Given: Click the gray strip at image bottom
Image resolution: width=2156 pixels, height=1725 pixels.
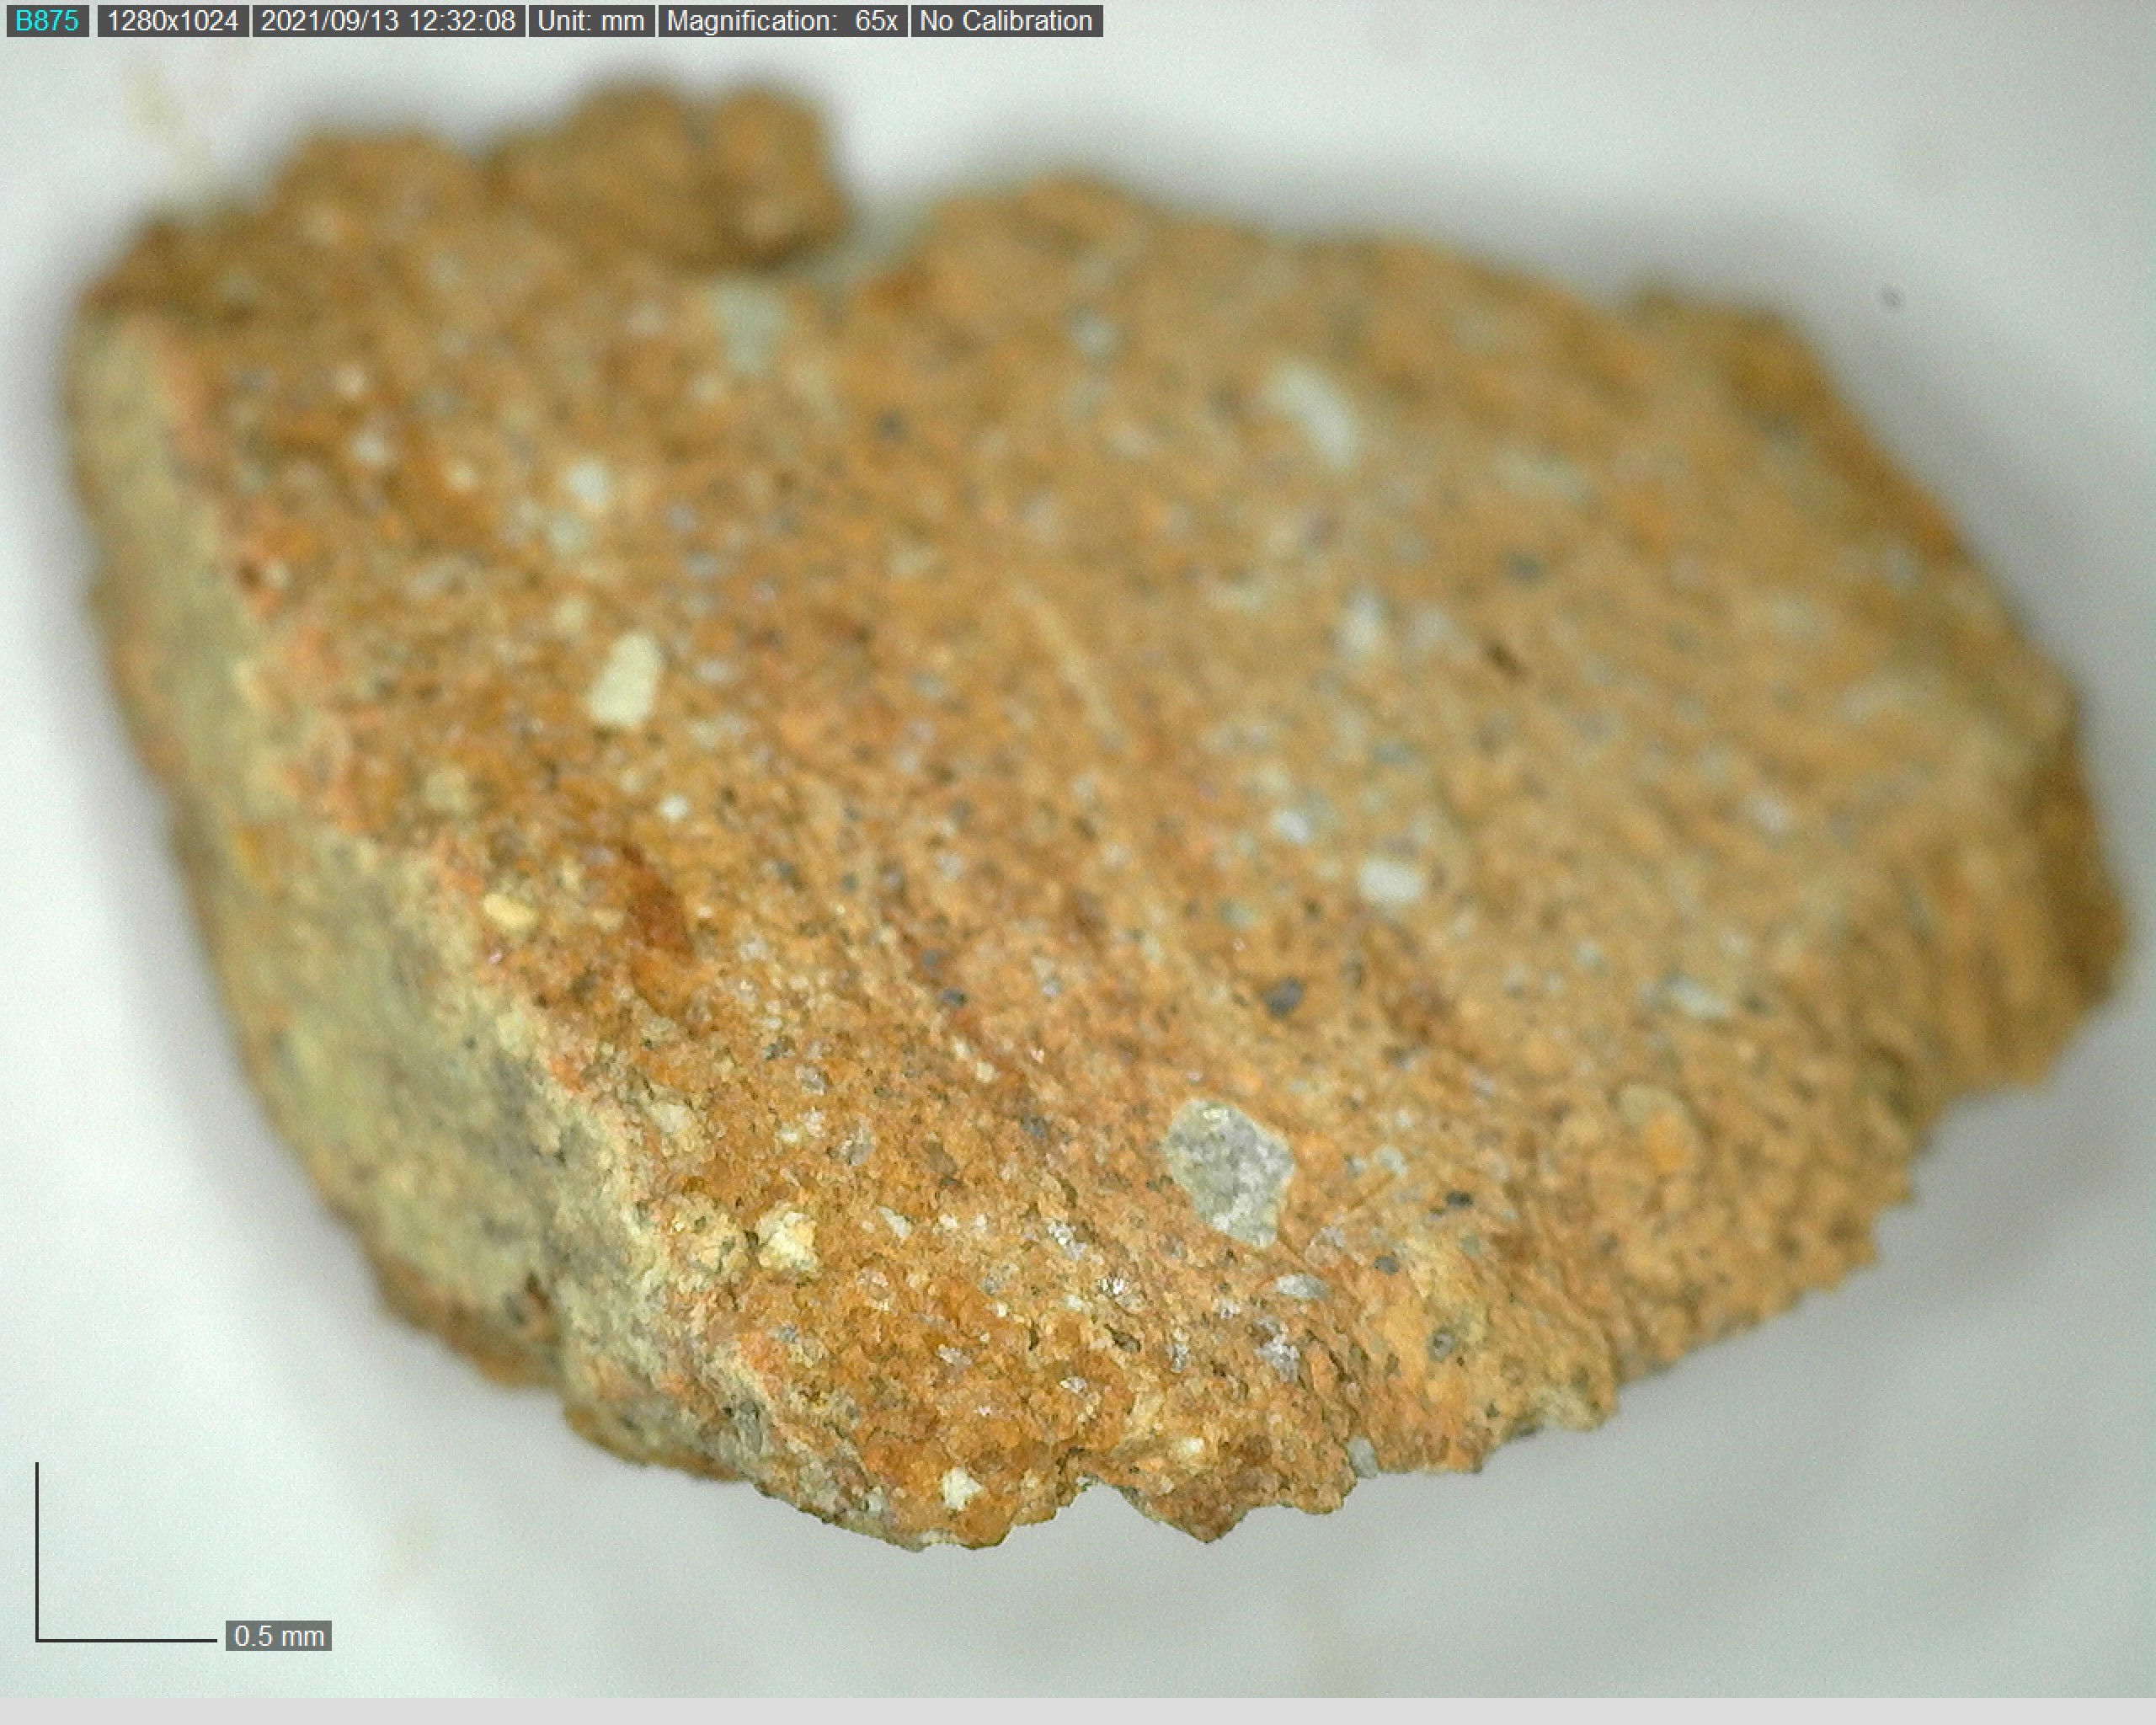Looking at the screenshot, I should click(x=1078, y=1711).
